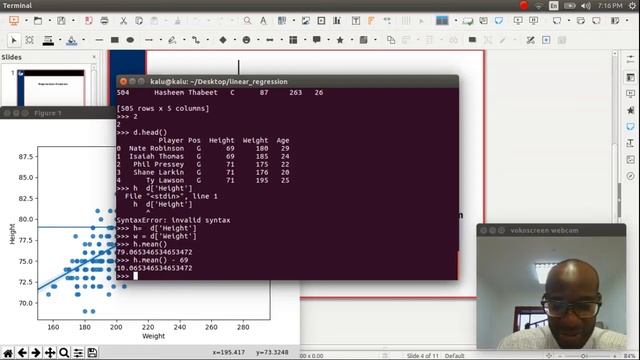The image size is (640, 360).
Task: Insert a chart into the slide
Action: point(337,20)
